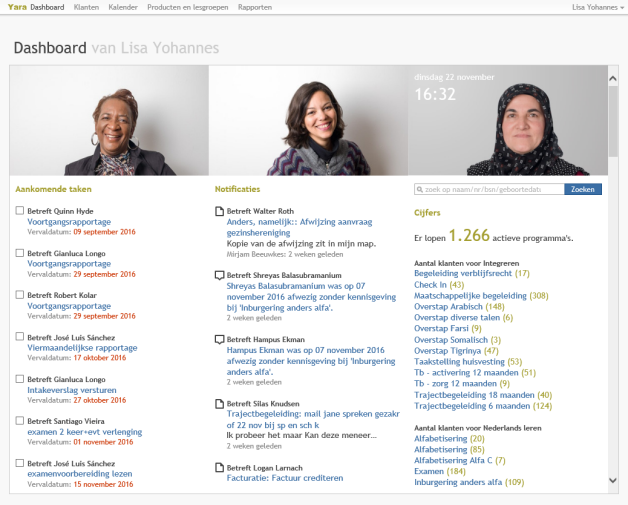Open Viermaandelijkse rapportage link
Screen dimensions: 628x505
(x=82, y=348)
